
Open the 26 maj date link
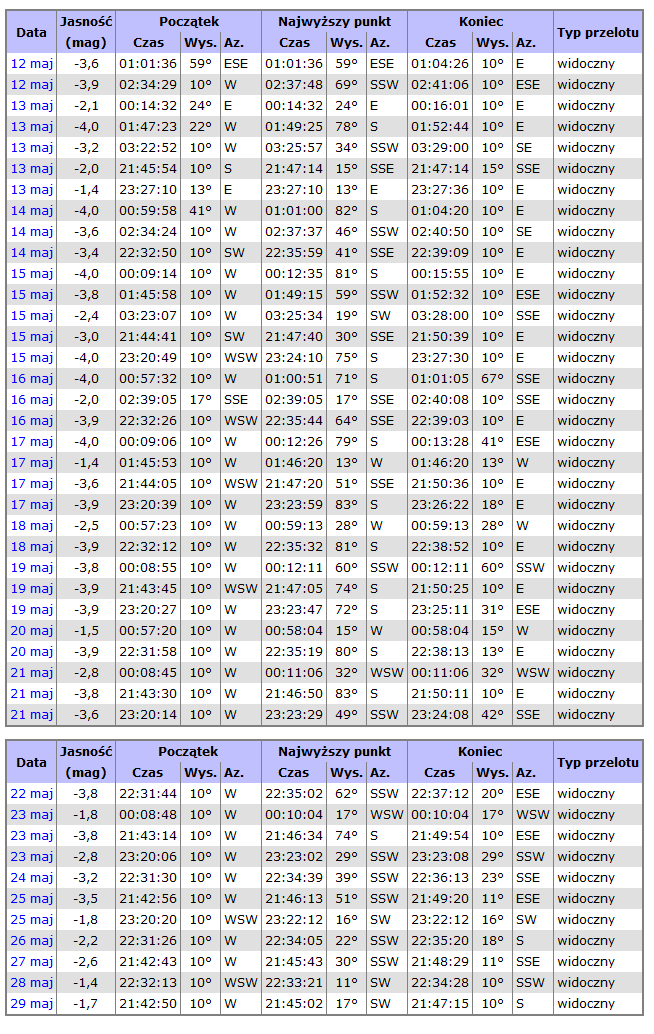pyautogui.click(x=32, y=941)
